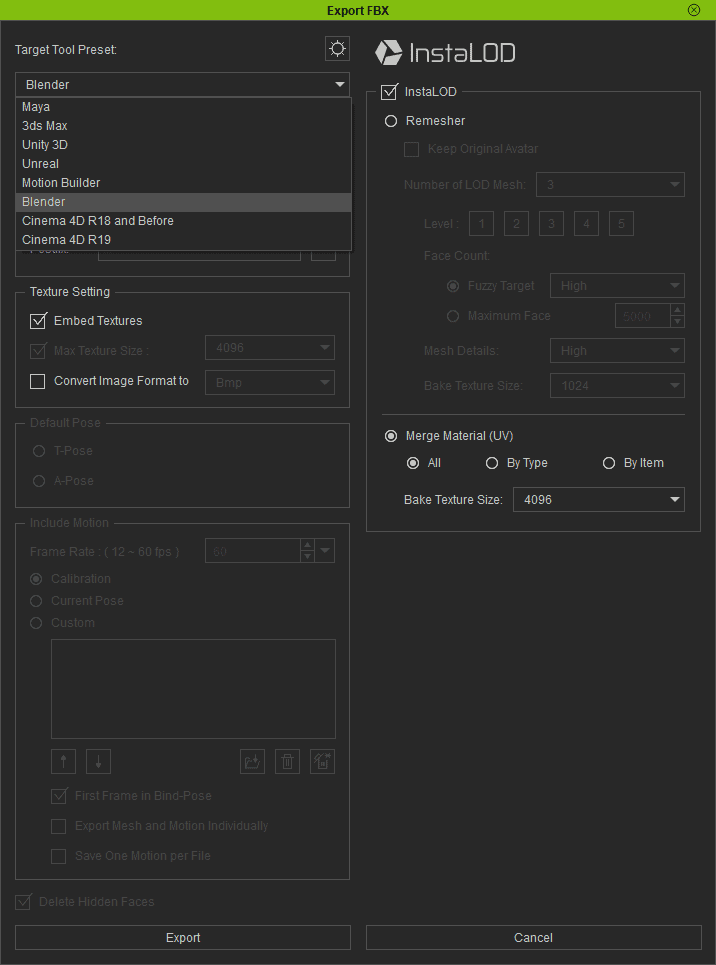Choose Unity 3D from the preset list
The image size is (716, 965).
point(183,145)
